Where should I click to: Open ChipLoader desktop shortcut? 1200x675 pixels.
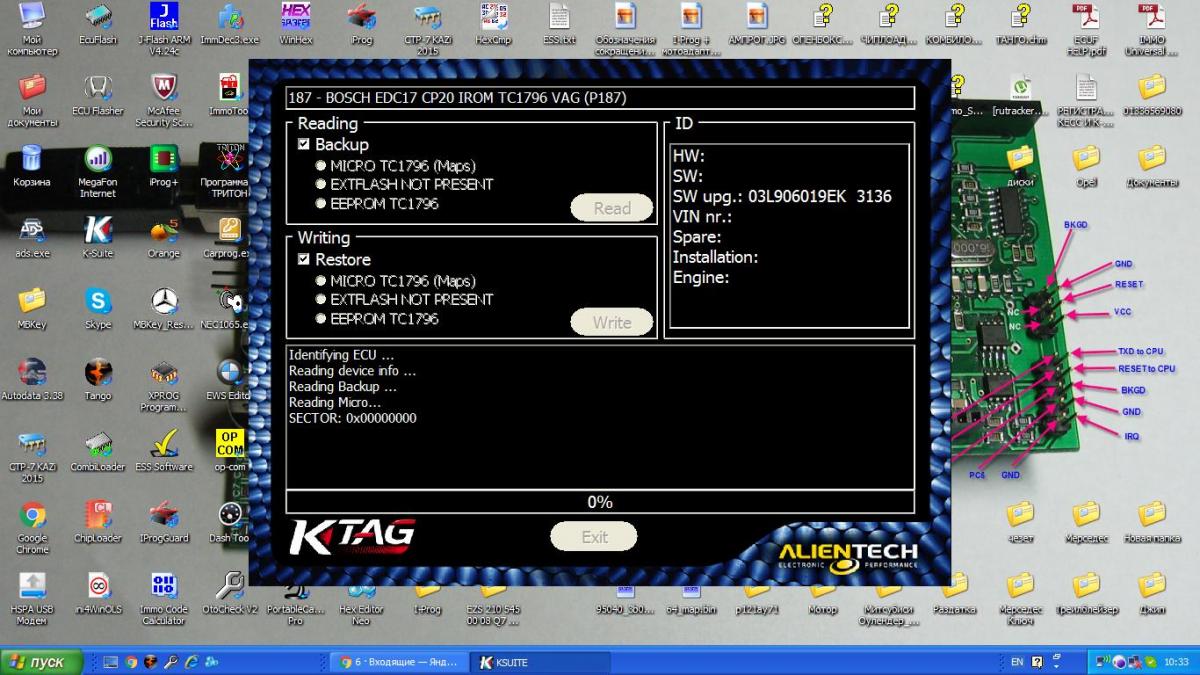98,521
